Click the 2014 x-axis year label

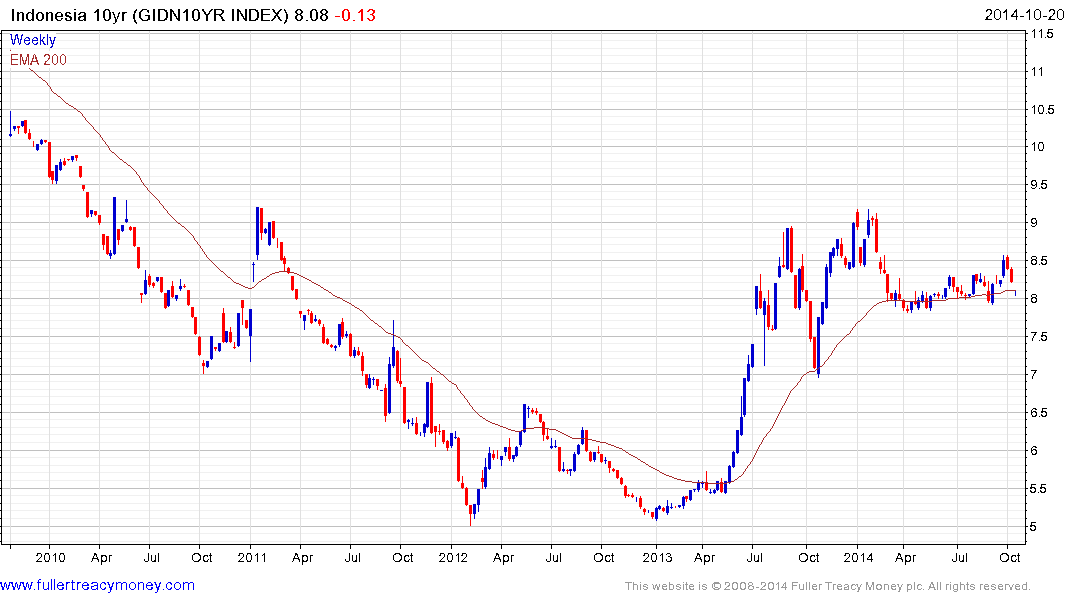pyautogui.click(x=858, y=557)
